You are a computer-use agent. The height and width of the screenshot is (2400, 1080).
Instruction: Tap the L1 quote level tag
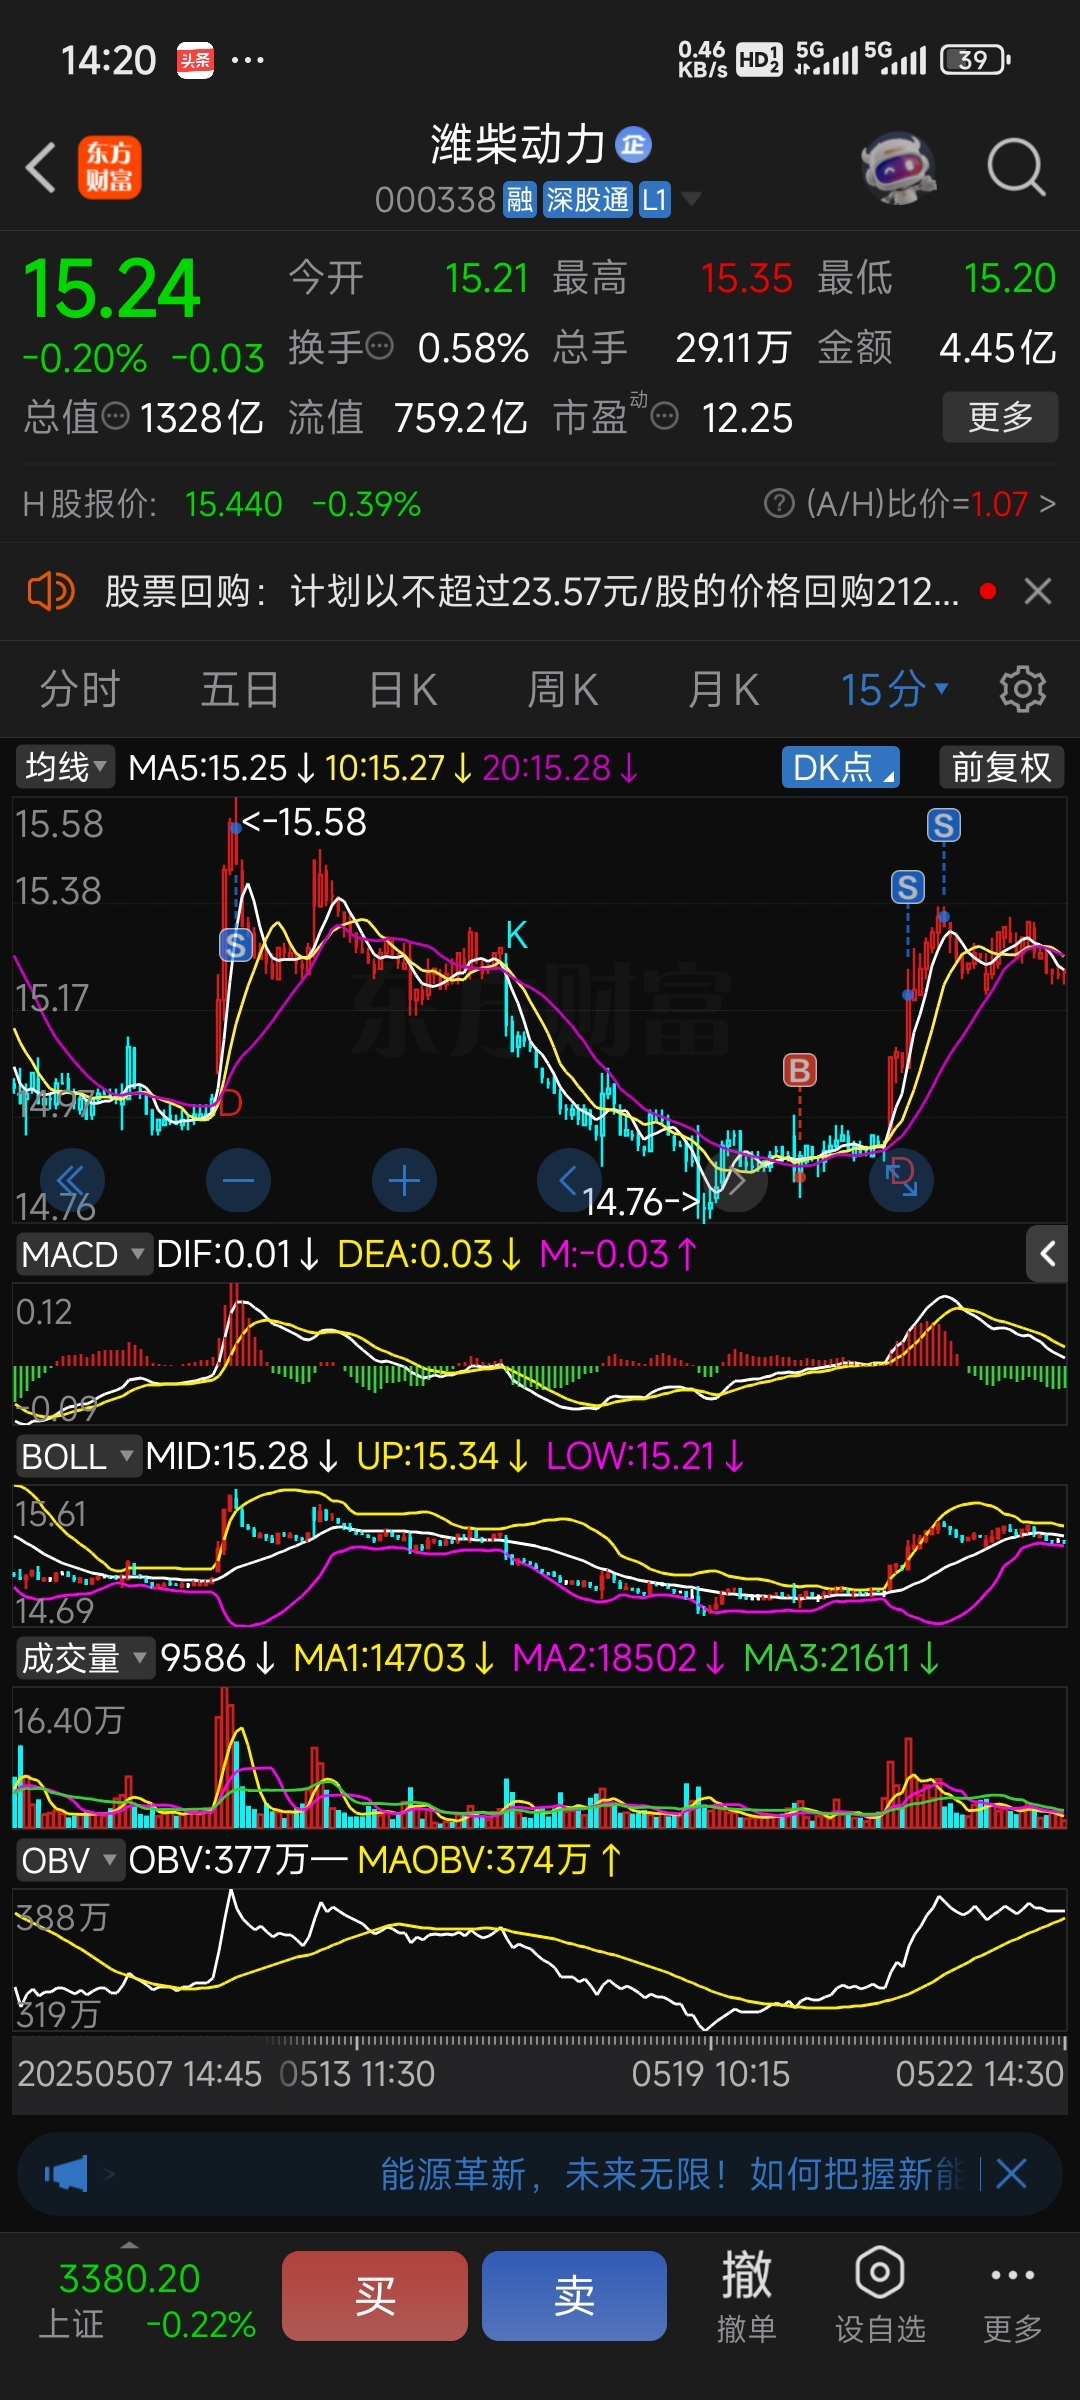pos(654,200)
